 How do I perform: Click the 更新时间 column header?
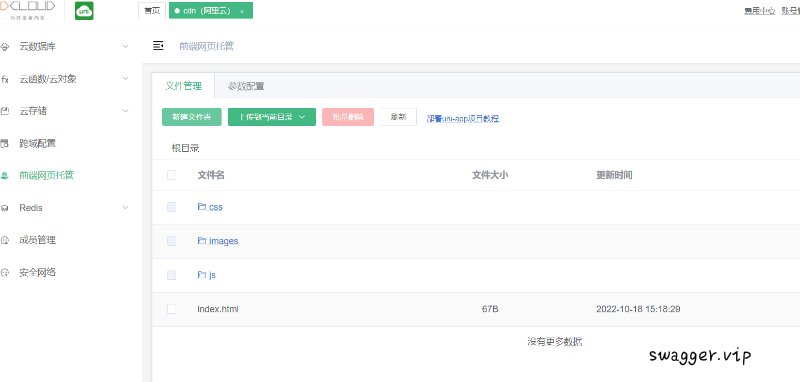(614, 175)
